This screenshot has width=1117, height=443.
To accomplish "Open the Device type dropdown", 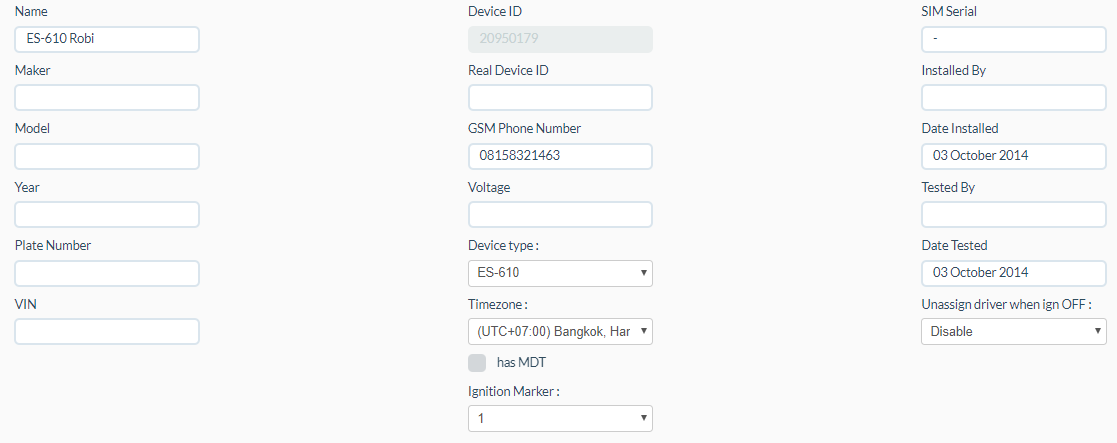I will (560, 273).
